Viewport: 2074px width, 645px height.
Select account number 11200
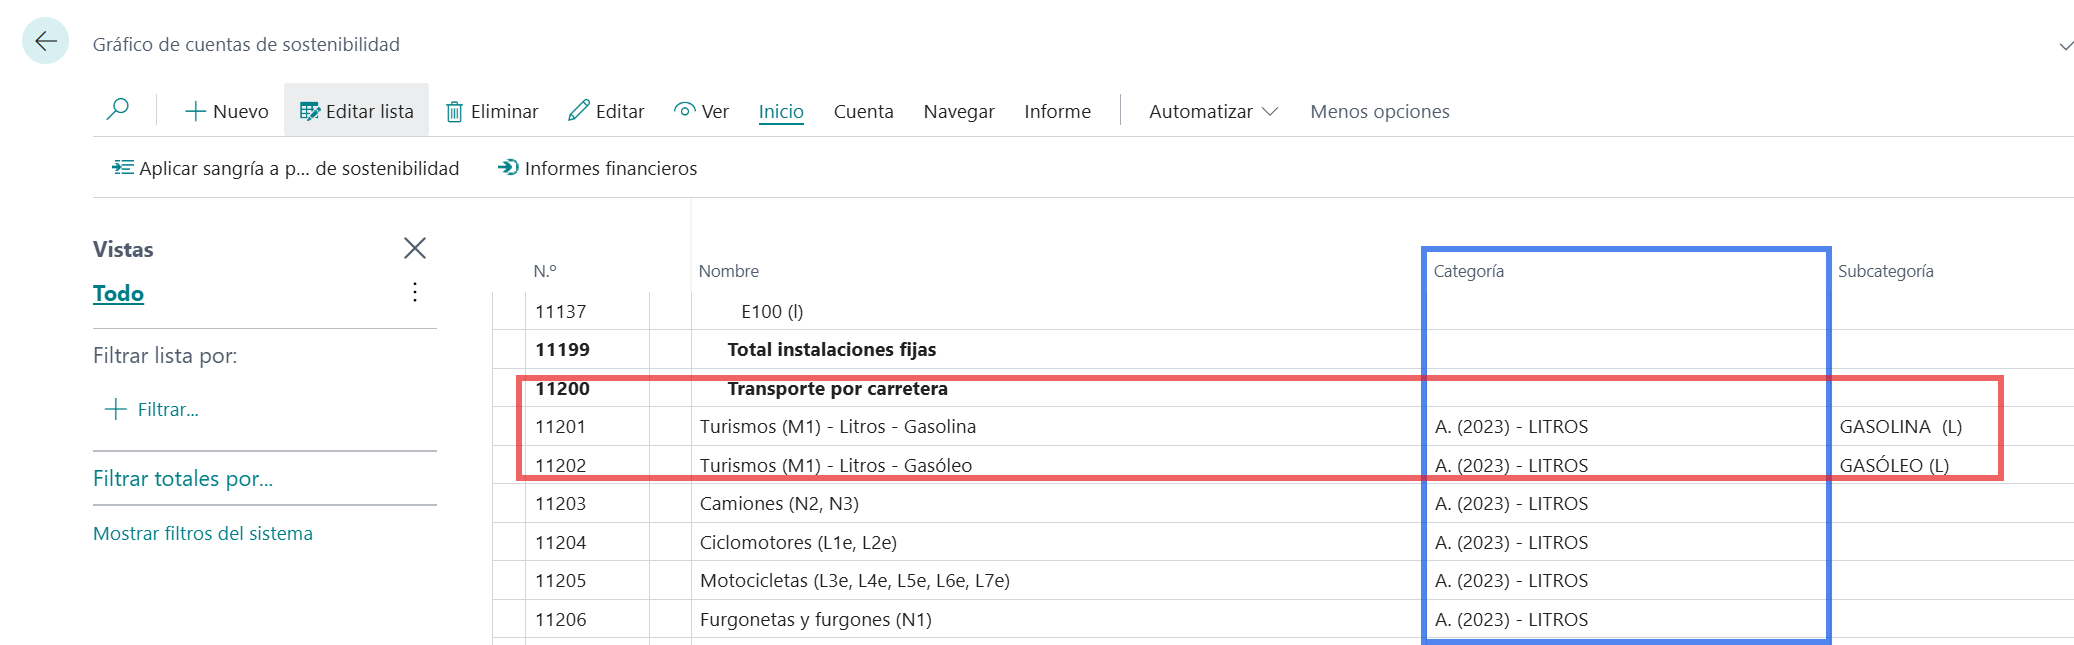coord(563,388)
